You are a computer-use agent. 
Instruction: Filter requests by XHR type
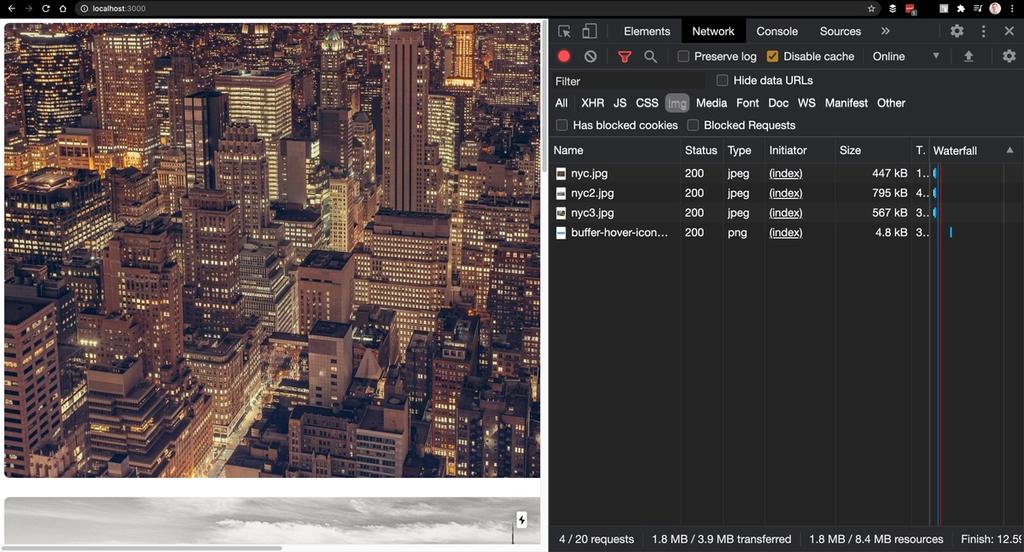coord(592,103)
